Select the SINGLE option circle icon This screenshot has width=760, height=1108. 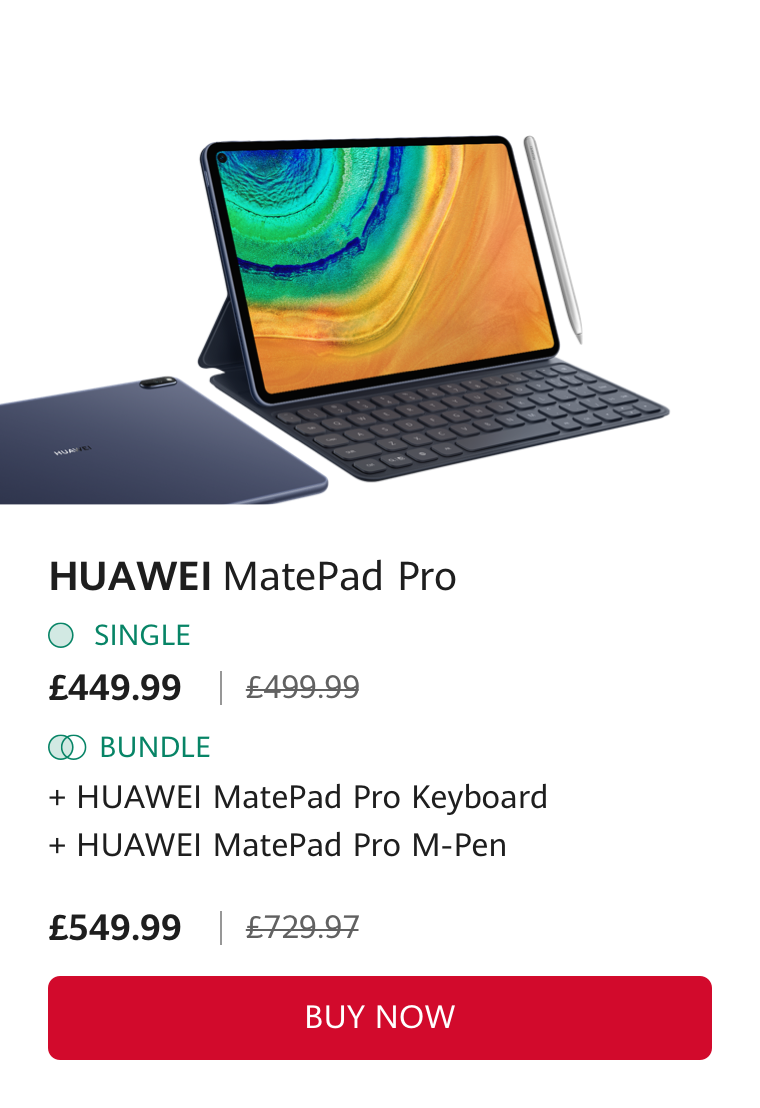pos(61,635)
